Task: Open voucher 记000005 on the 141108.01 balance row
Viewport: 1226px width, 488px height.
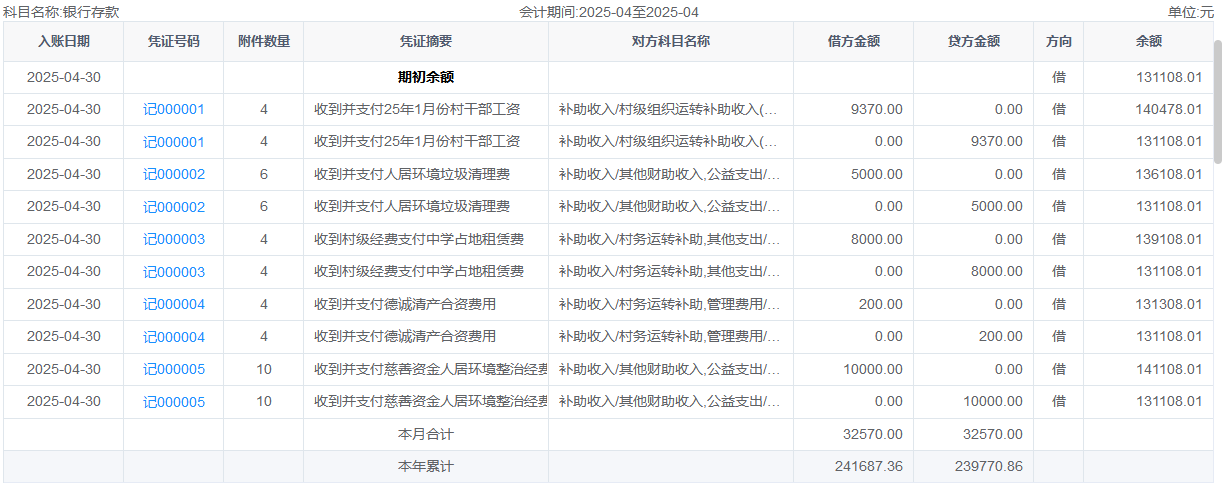Action: [174, 369]
